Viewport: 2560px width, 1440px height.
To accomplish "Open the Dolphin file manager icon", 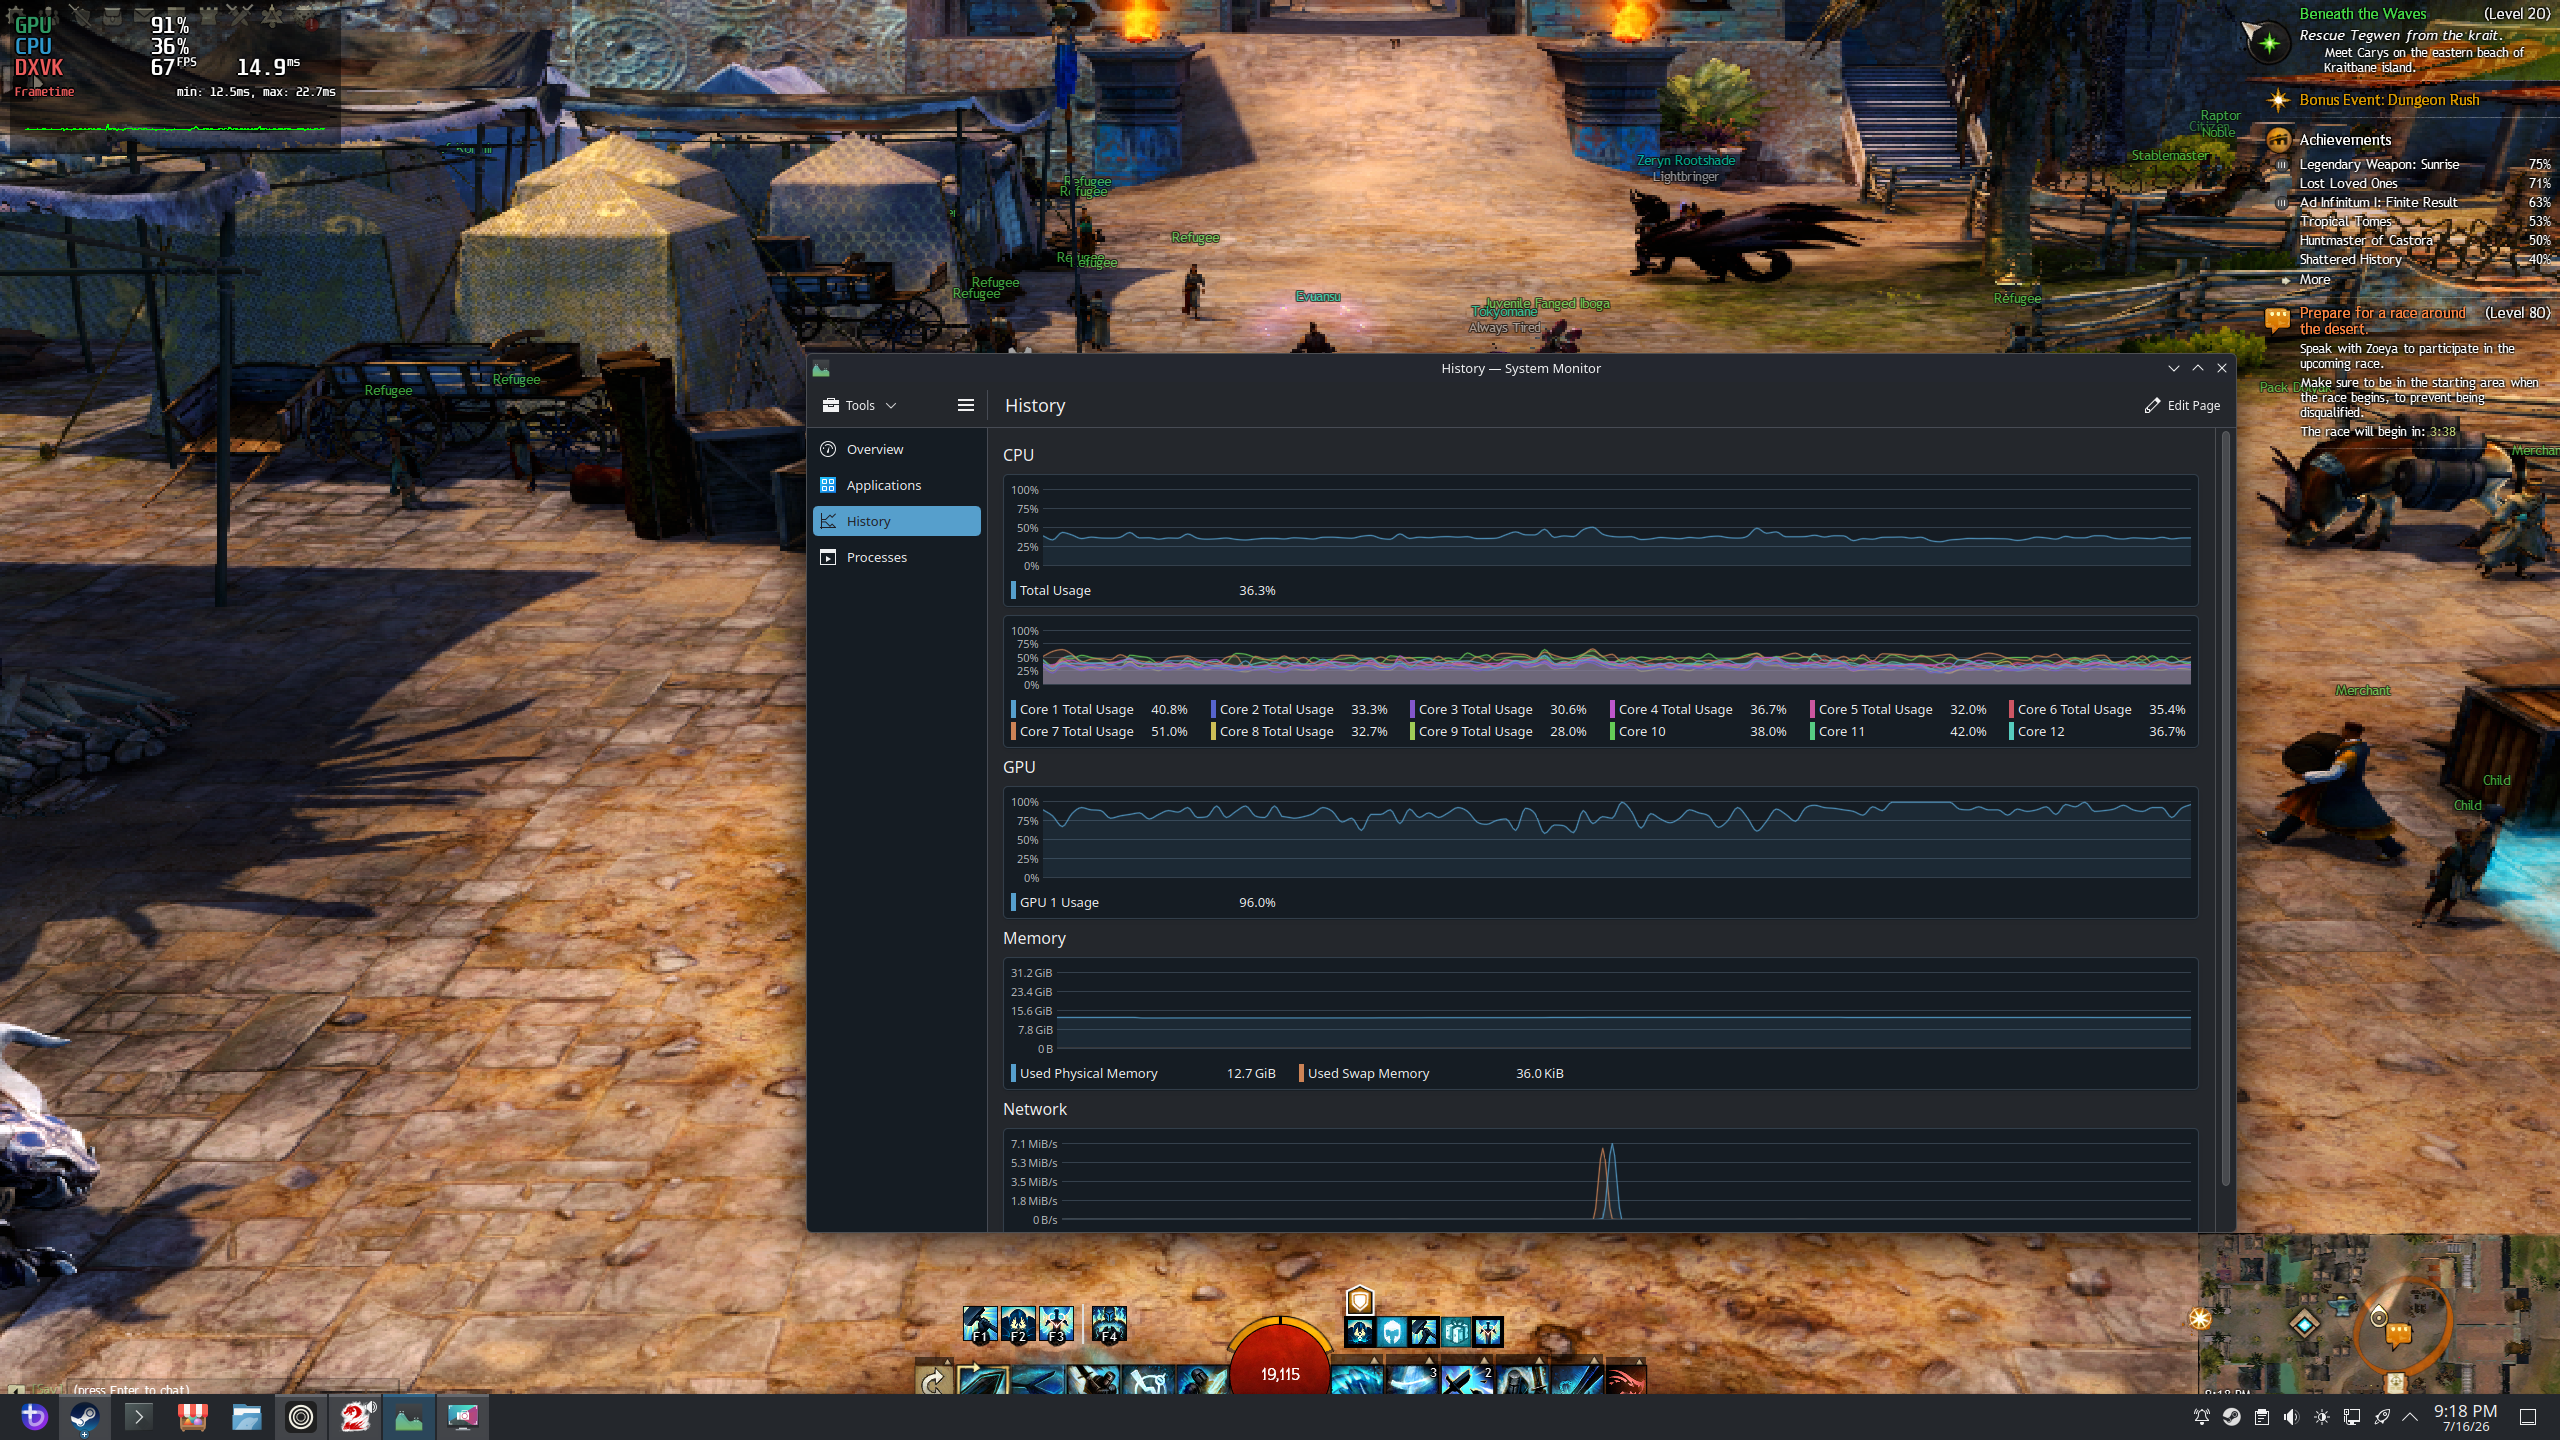I will click(x=246, y=1416).
